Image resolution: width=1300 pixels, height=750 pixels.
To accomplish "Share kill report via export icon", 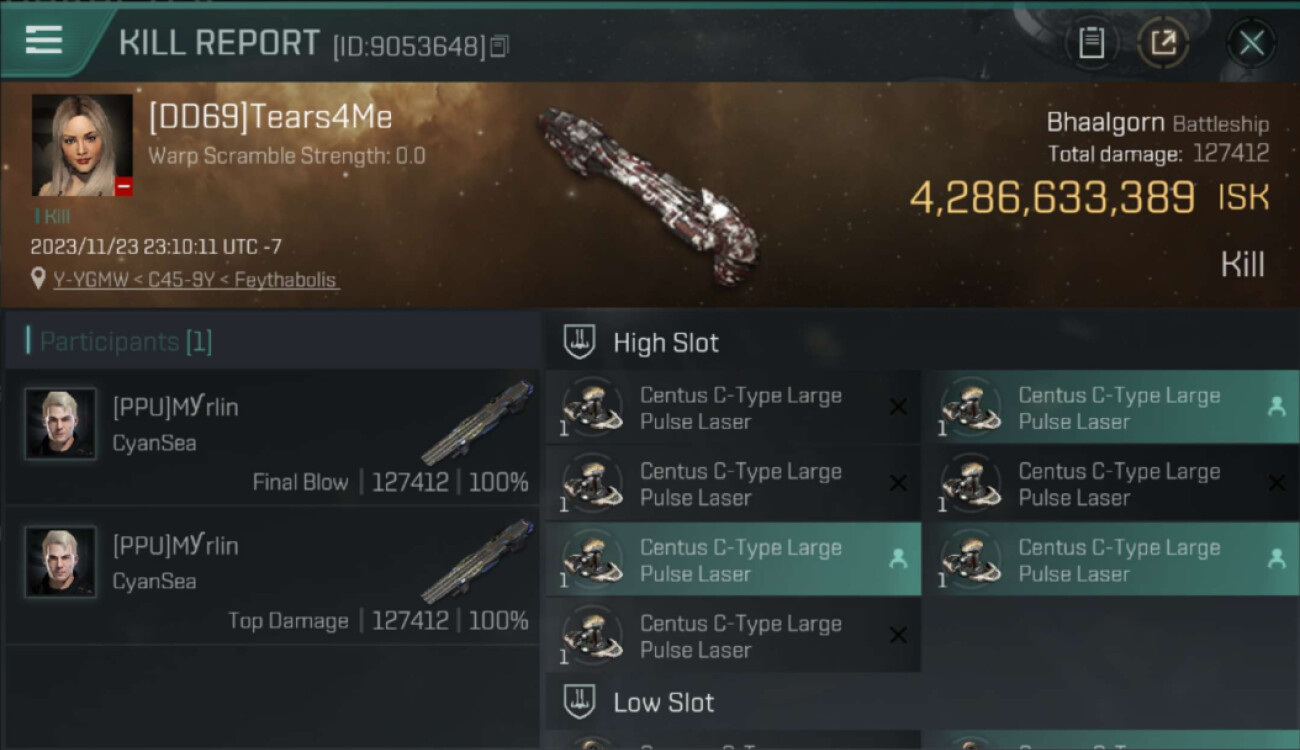I will [x=1163, y=43].
